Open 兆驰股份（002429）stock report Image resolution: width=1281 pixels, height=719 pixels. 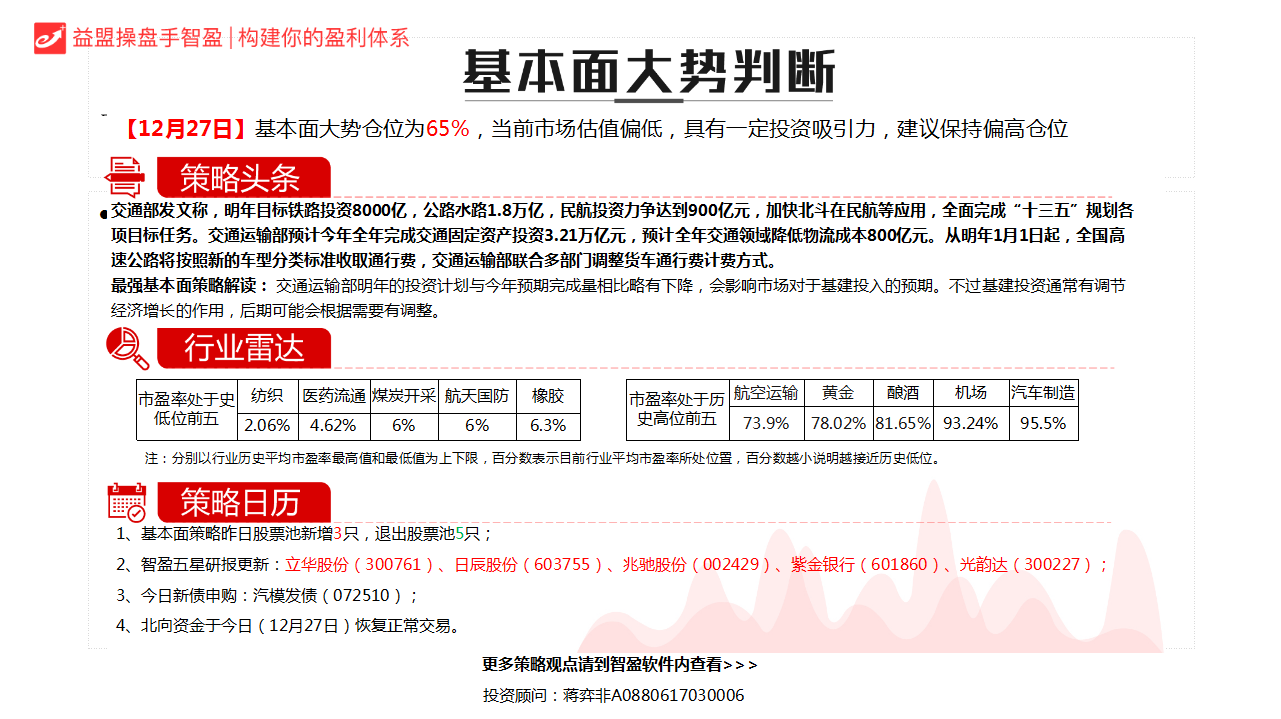(x=697, y=565)
